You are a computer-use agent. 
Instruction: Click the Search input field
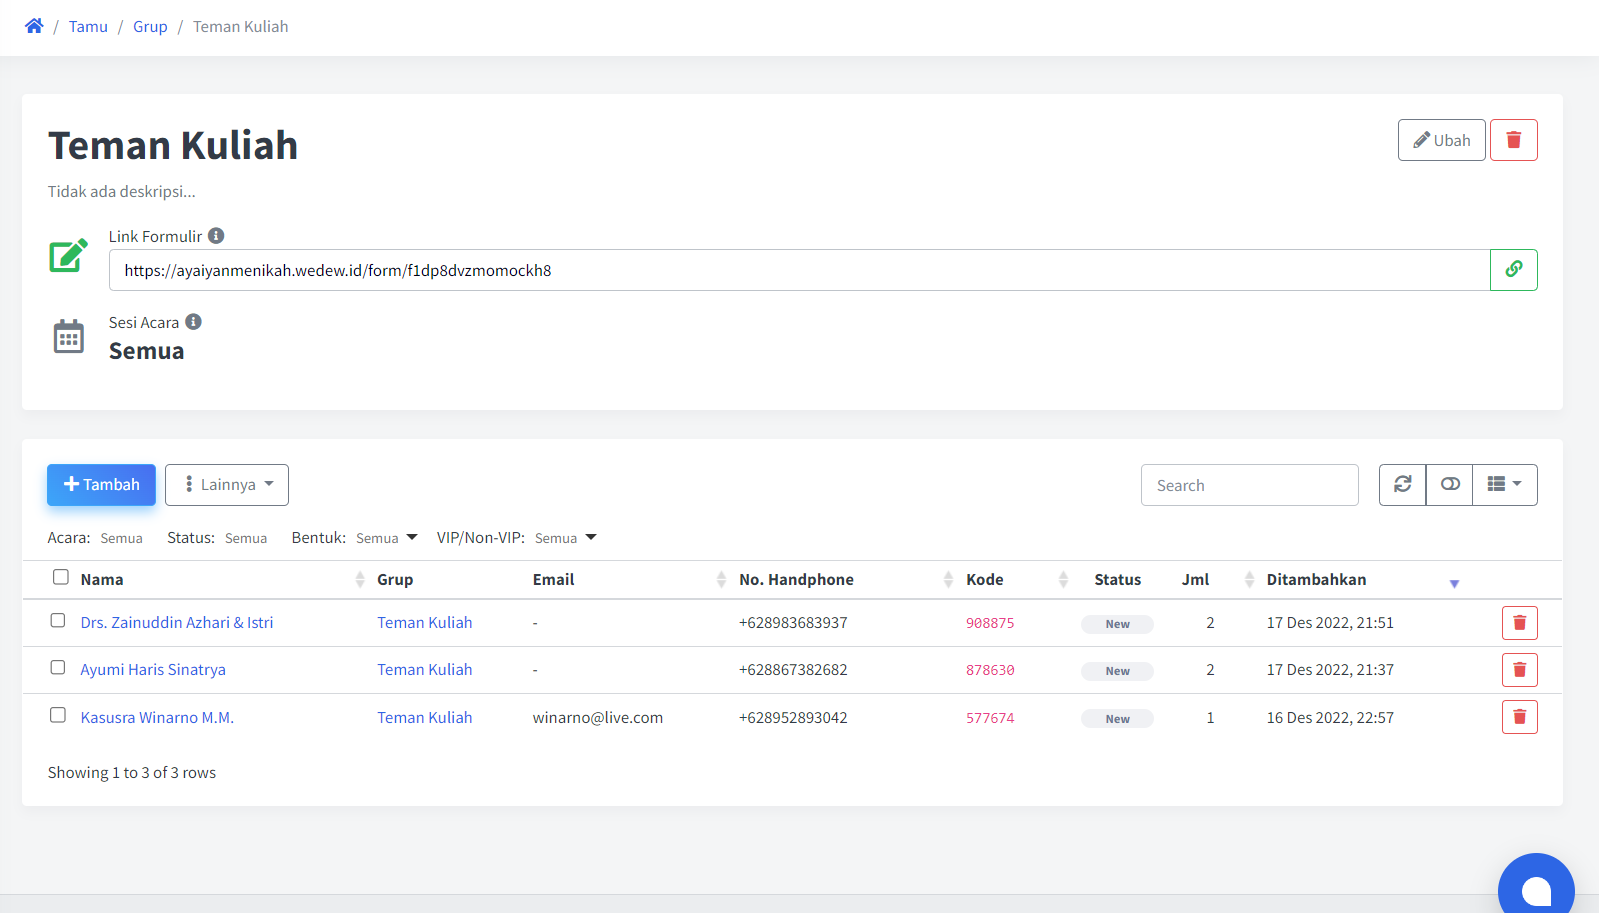(1249, 485)
